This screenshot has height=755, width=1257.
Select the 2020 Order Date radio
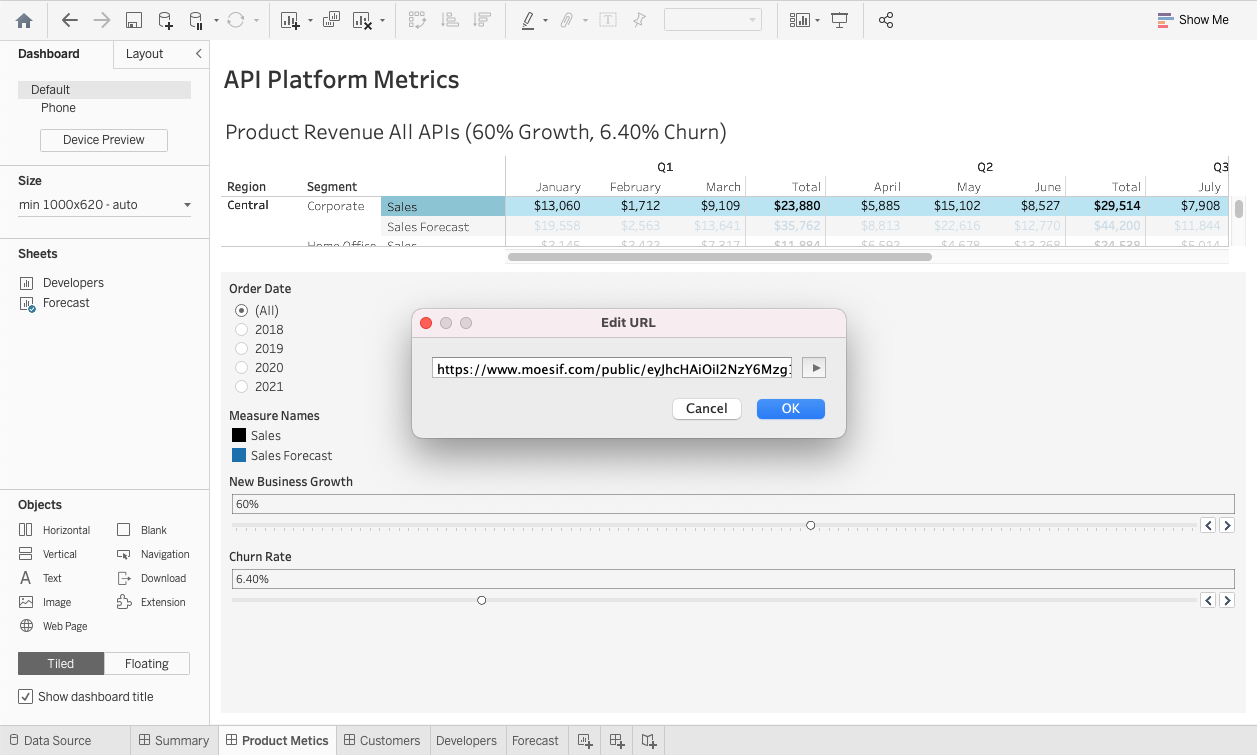click(241, 368)
